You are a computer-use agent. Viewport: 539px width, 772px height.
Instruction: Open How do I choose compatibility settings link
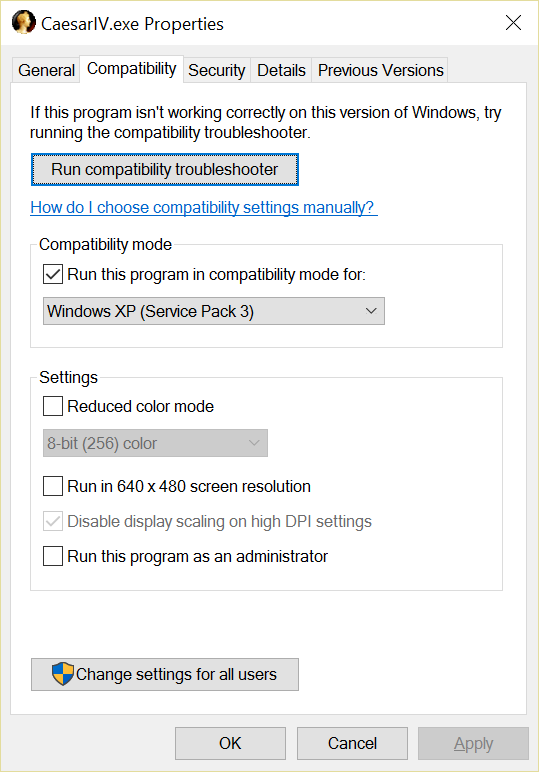click(204, 207)
